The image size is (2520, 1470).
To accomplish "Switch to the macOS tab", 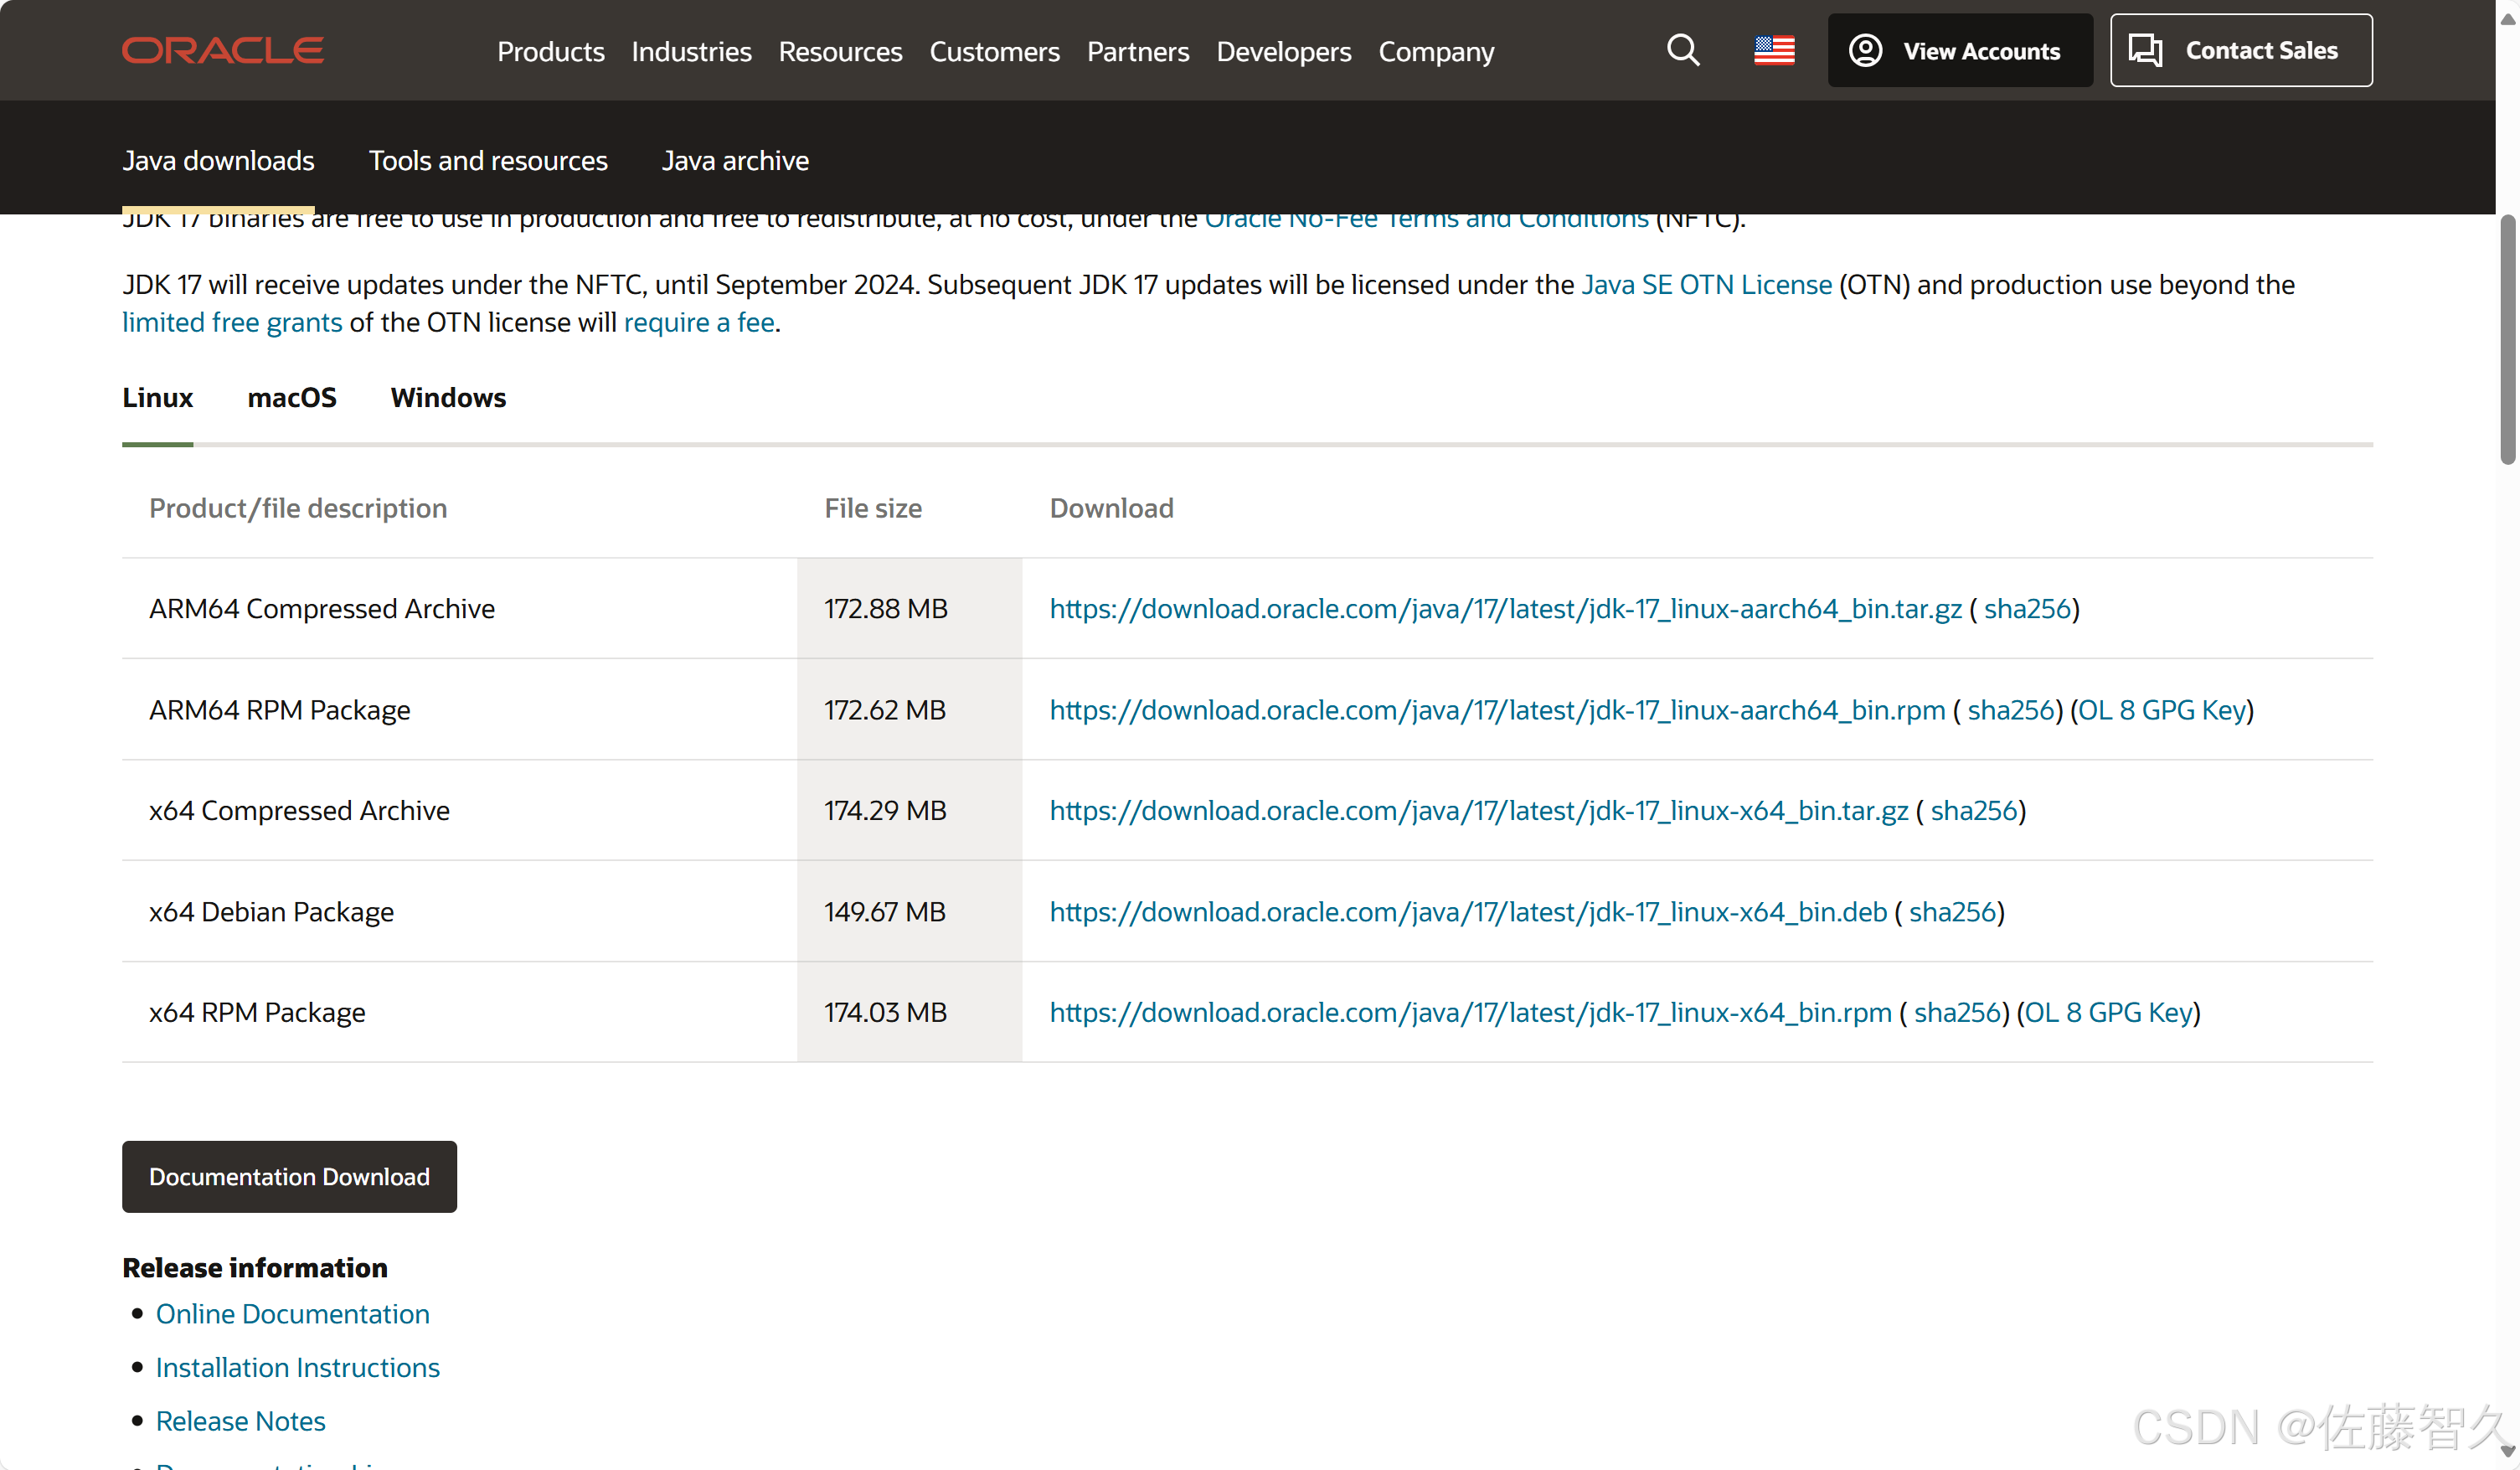I will click(292, 398).
